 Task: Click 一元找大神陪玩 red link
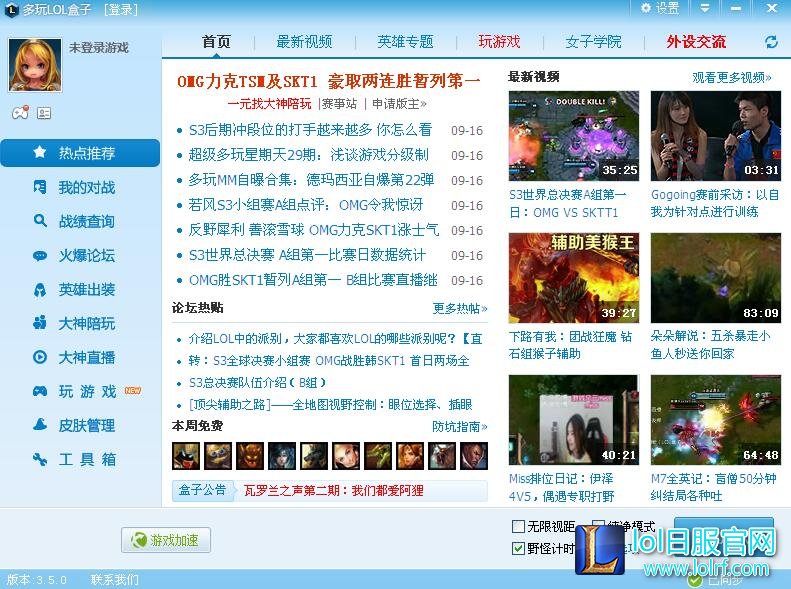pyautogui.click(x=269, y=104)
